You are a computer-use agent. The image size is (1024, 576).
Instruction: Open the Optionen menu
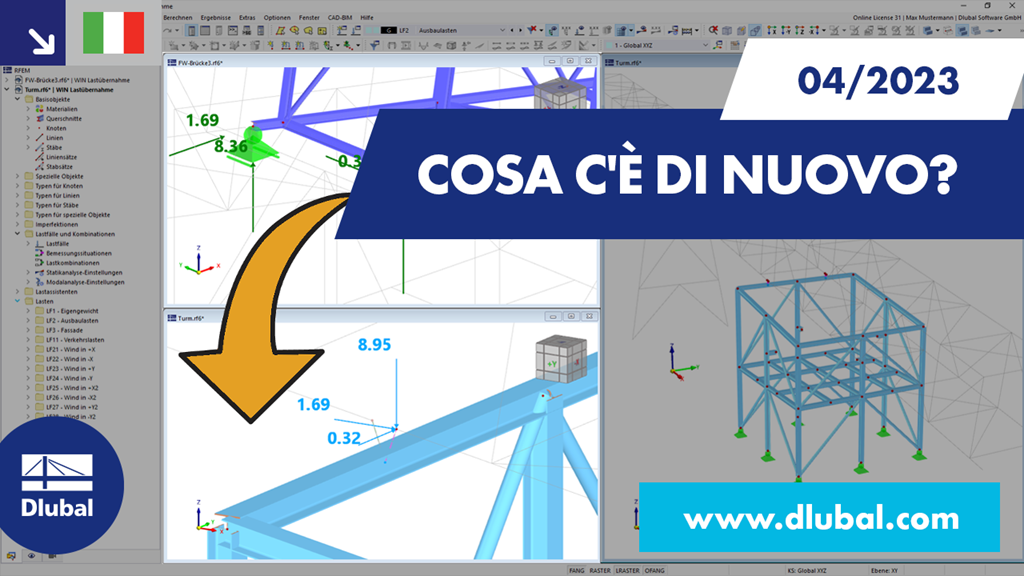click(x=278, y=18)
